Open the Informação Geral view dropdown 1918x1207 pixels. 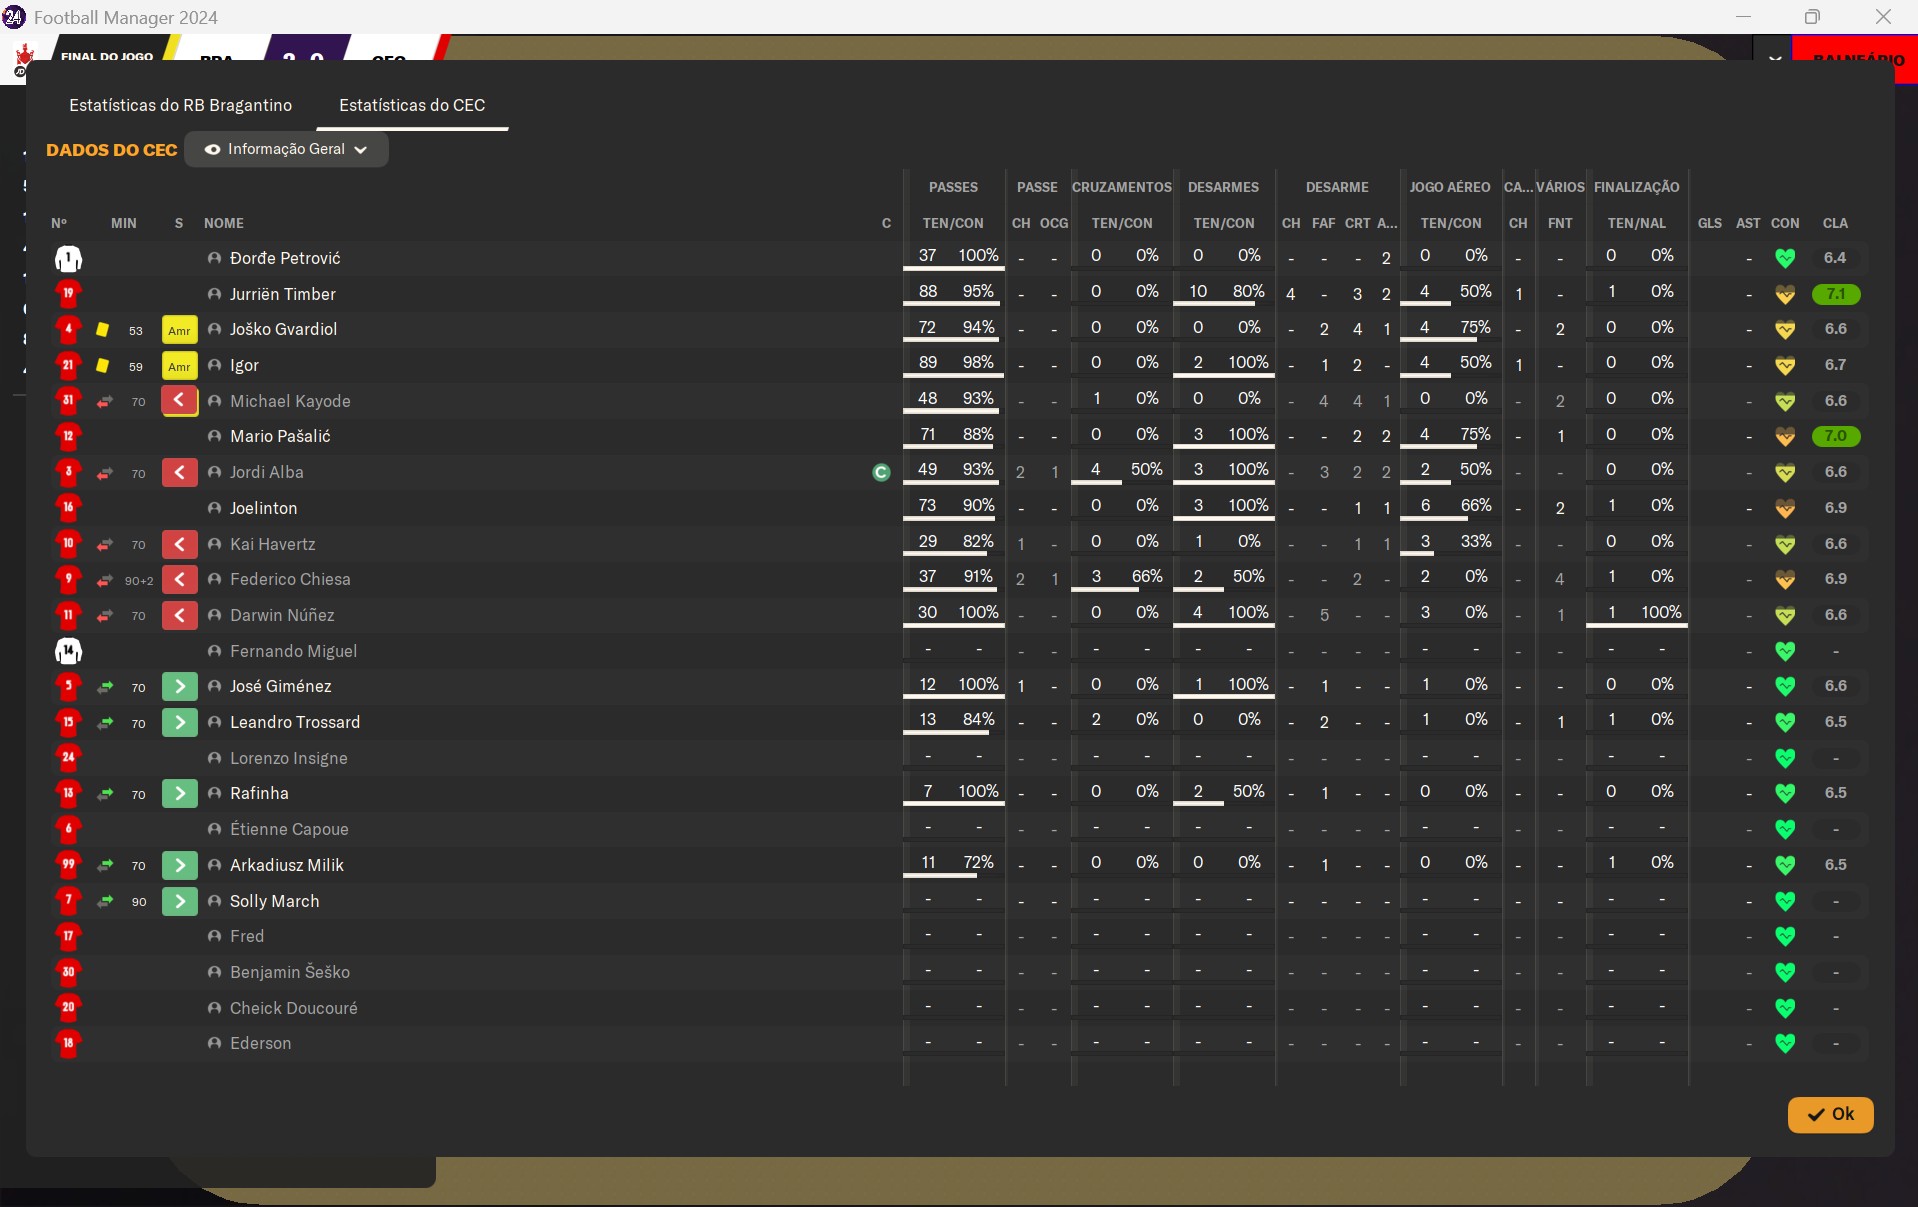pyautogui.click(x=286, y=149)
